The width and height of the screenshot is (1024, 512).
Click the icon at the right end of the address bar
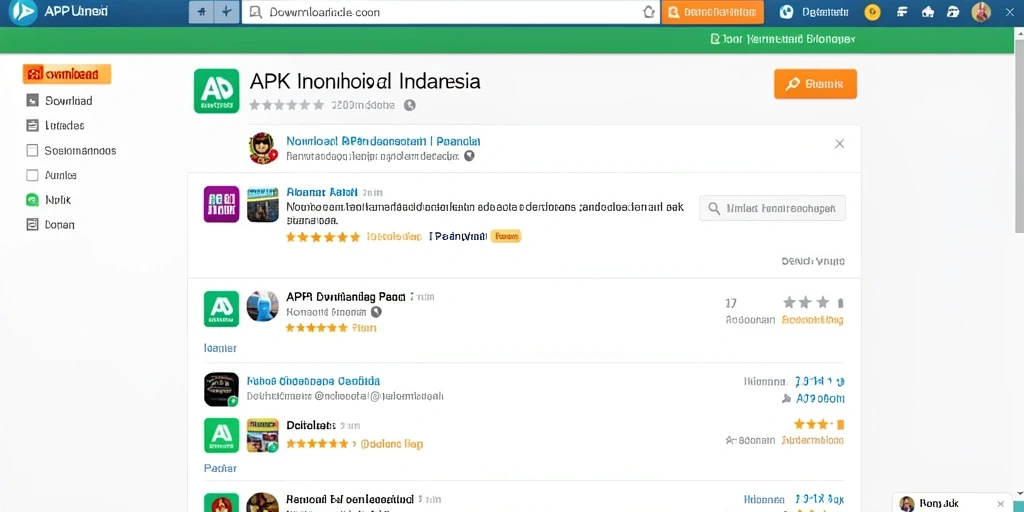click(648, 12)
